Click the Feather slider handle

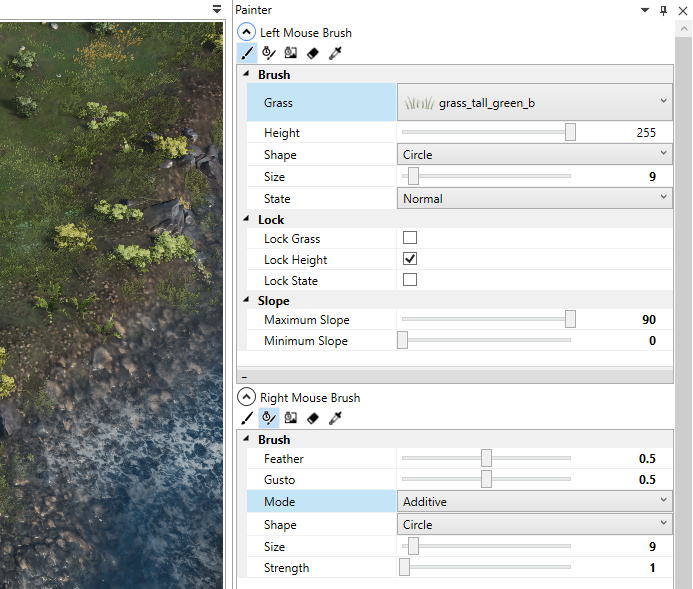pyautogui.click(x=486, y=458)
